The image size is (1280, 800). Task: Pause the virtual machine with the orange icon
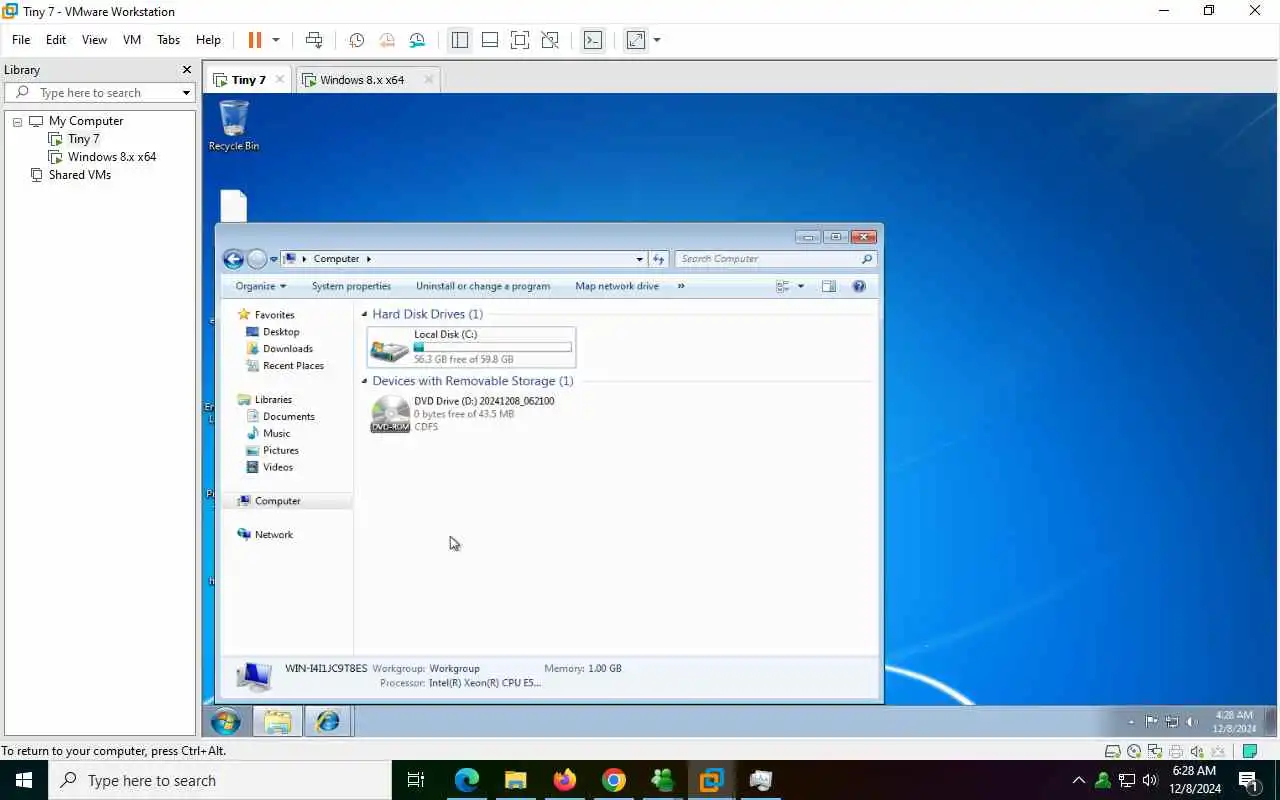254,40
